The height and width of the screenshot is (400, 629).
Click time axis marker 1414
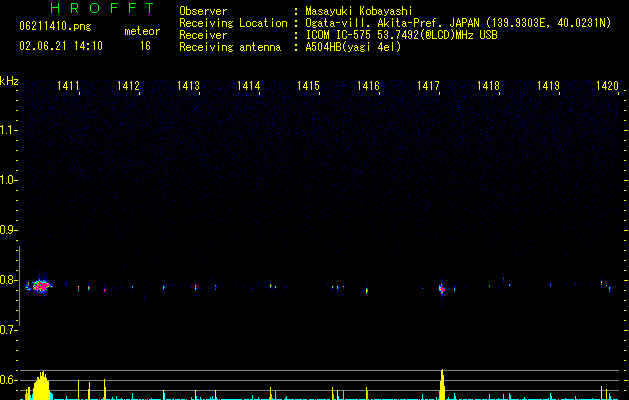coord(248,86)
